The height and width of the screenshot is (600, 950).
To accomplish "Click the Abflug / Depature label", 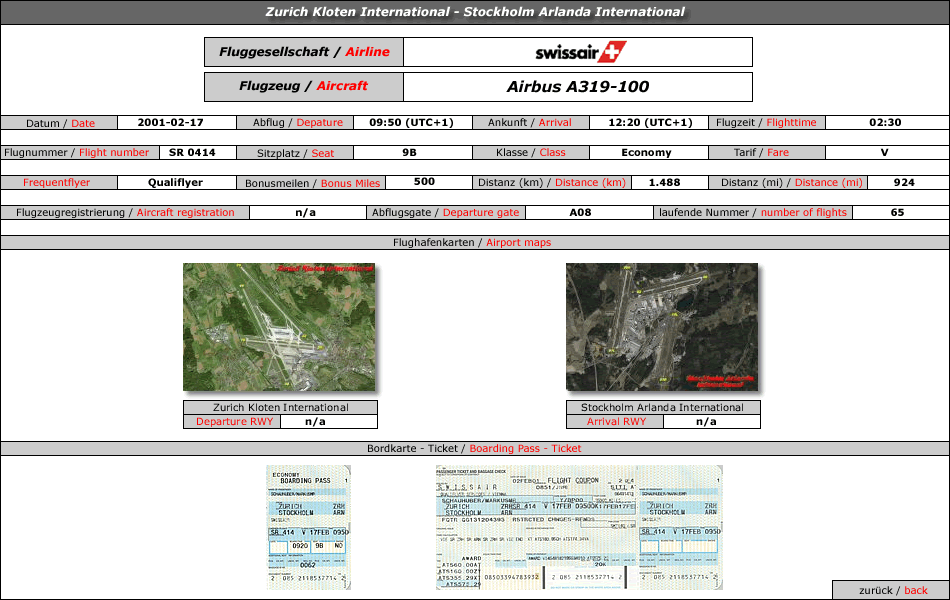I will coord(297,122).
